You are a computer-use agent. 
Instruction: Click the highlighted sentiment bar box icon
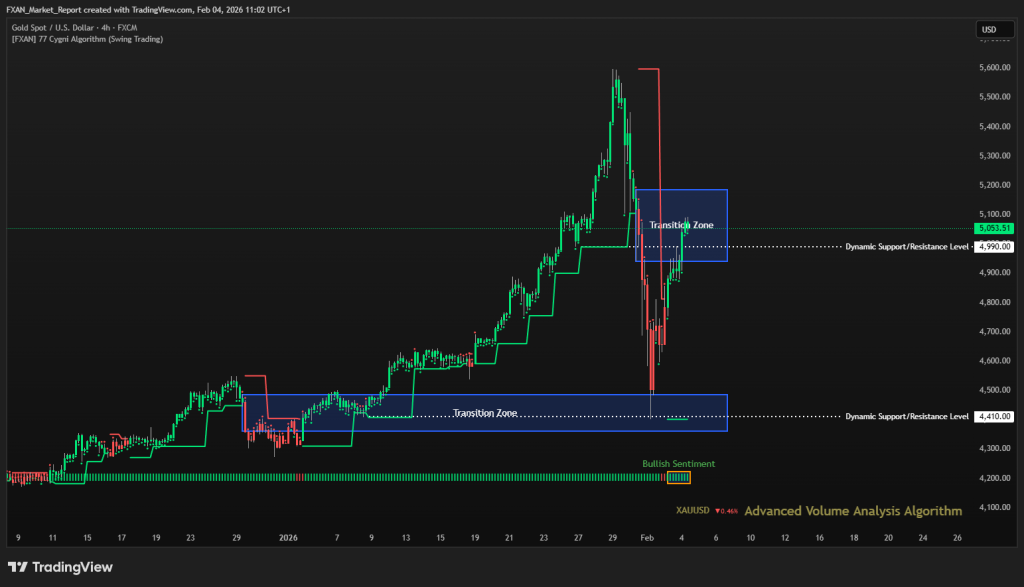(679, 478)
